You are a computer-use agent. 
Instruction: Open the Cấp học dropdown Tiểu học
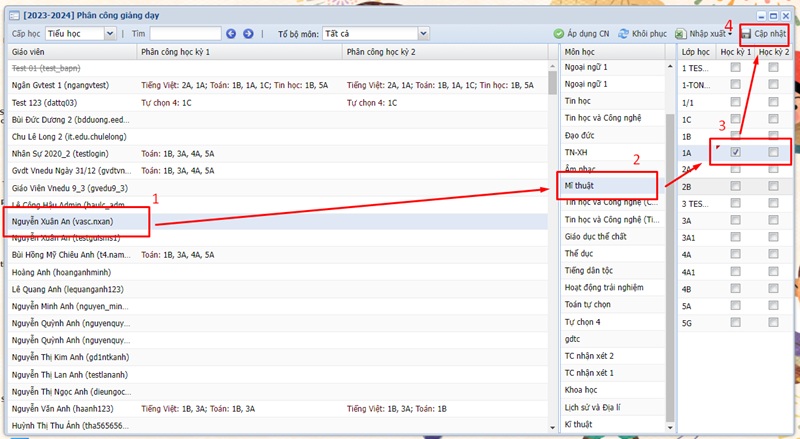point(110,34)
